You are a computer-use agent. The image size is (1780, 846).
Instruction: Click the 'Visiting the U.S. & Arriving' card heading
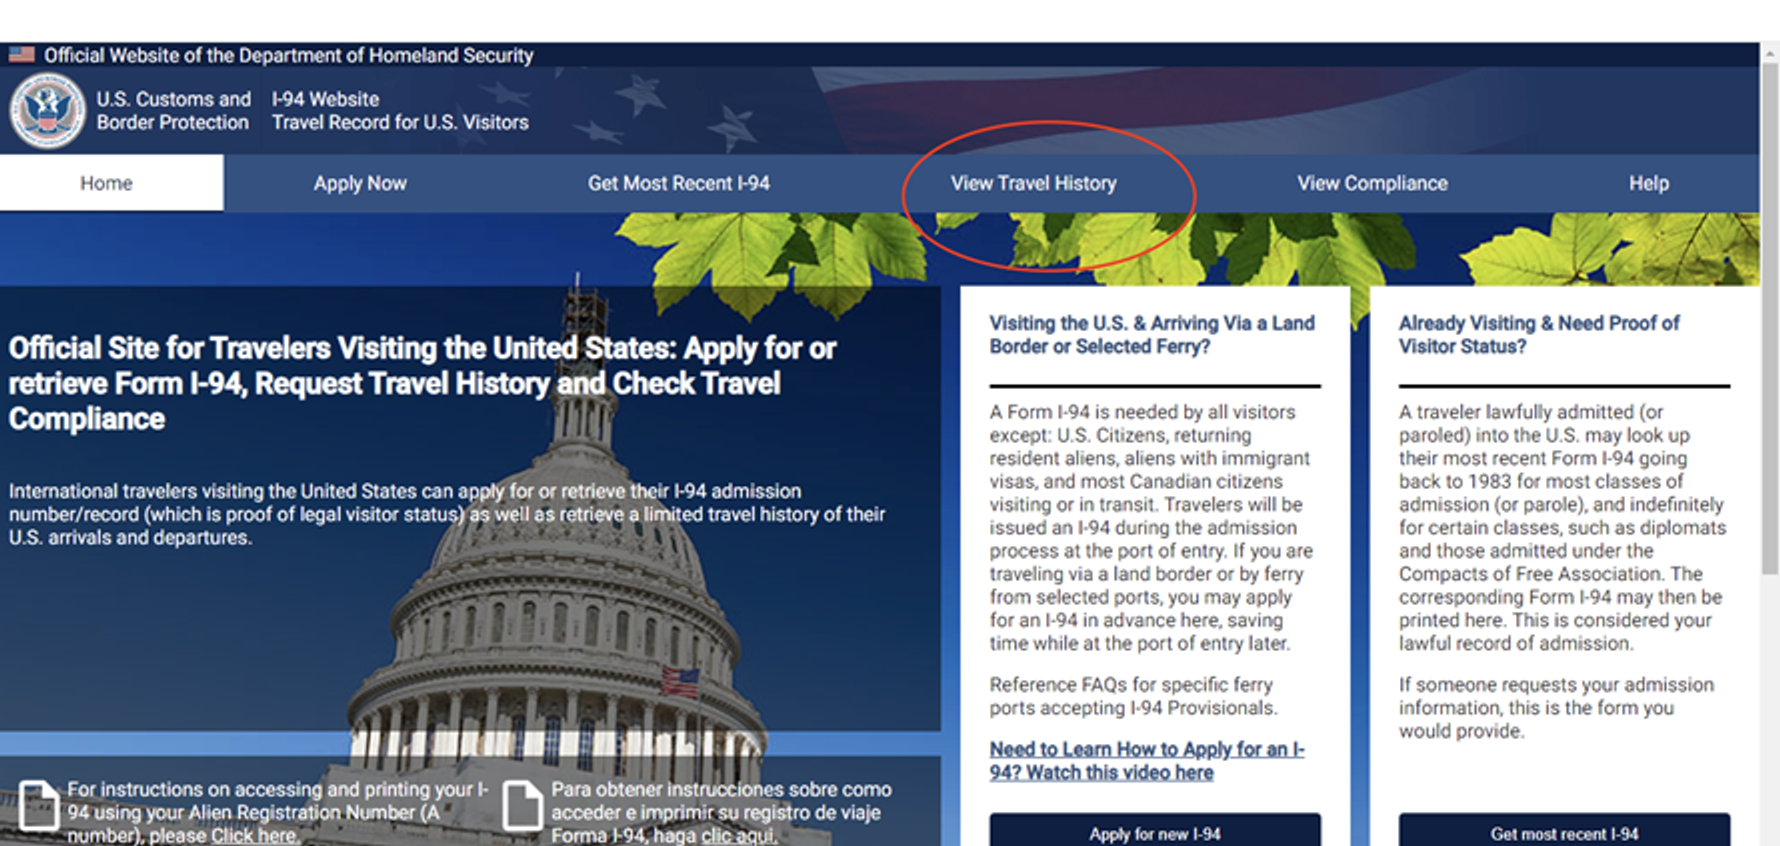tap(1152, 335)
